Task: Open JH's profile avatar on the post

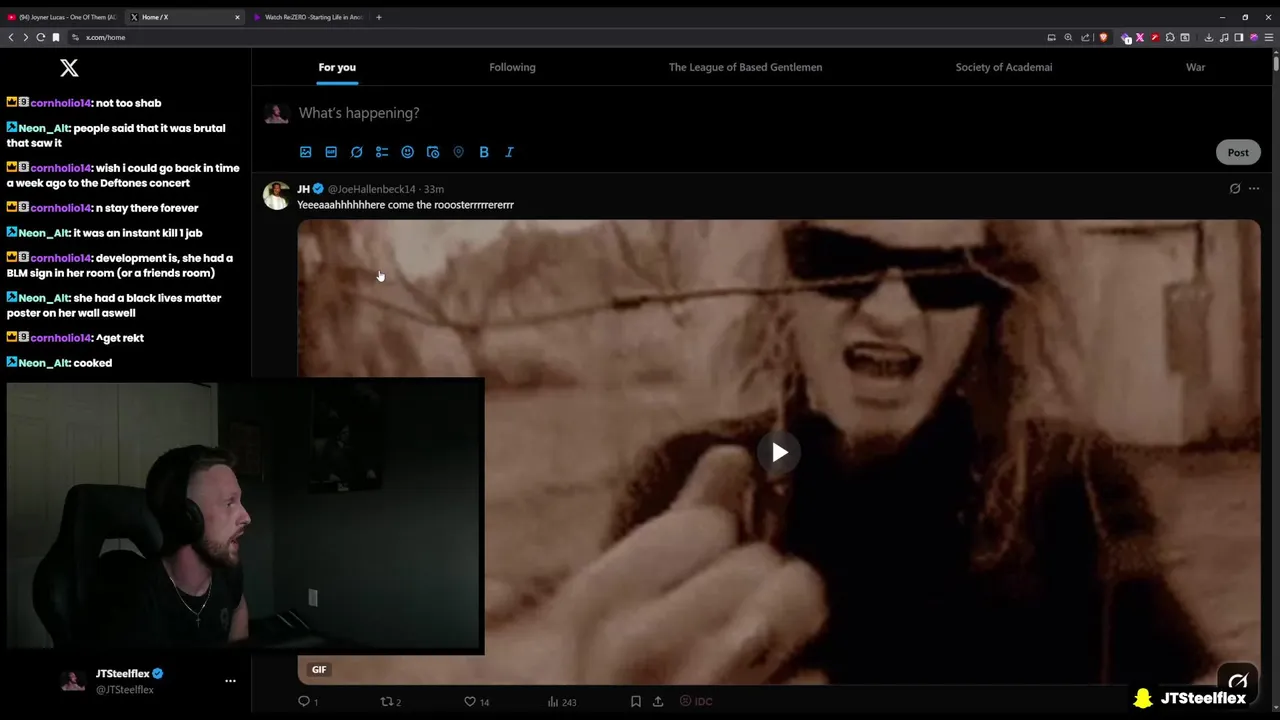Action: tap(277, 195)
